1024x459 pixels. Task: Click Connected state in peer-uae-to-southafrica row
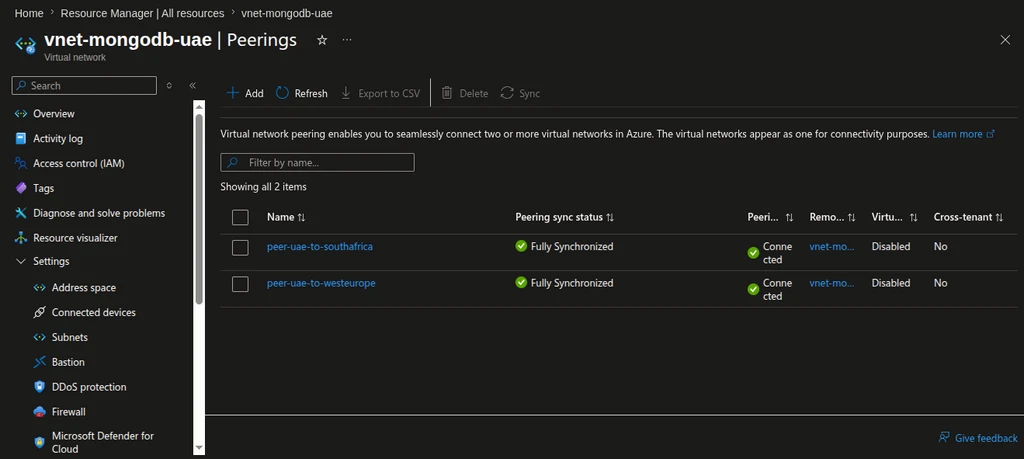(771, 253)
